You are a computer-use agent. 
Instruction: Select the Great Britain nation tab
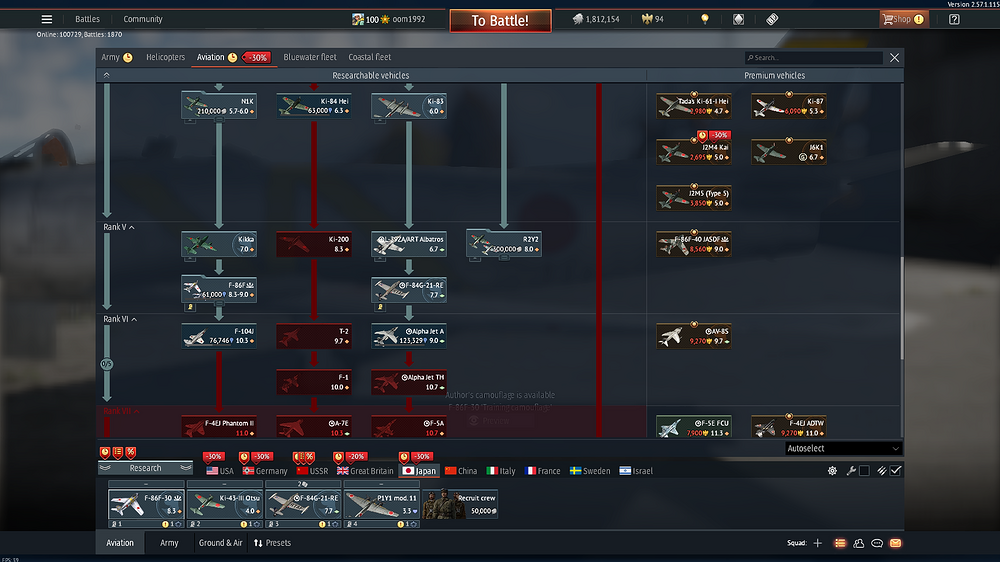click(x=365, y=471)
